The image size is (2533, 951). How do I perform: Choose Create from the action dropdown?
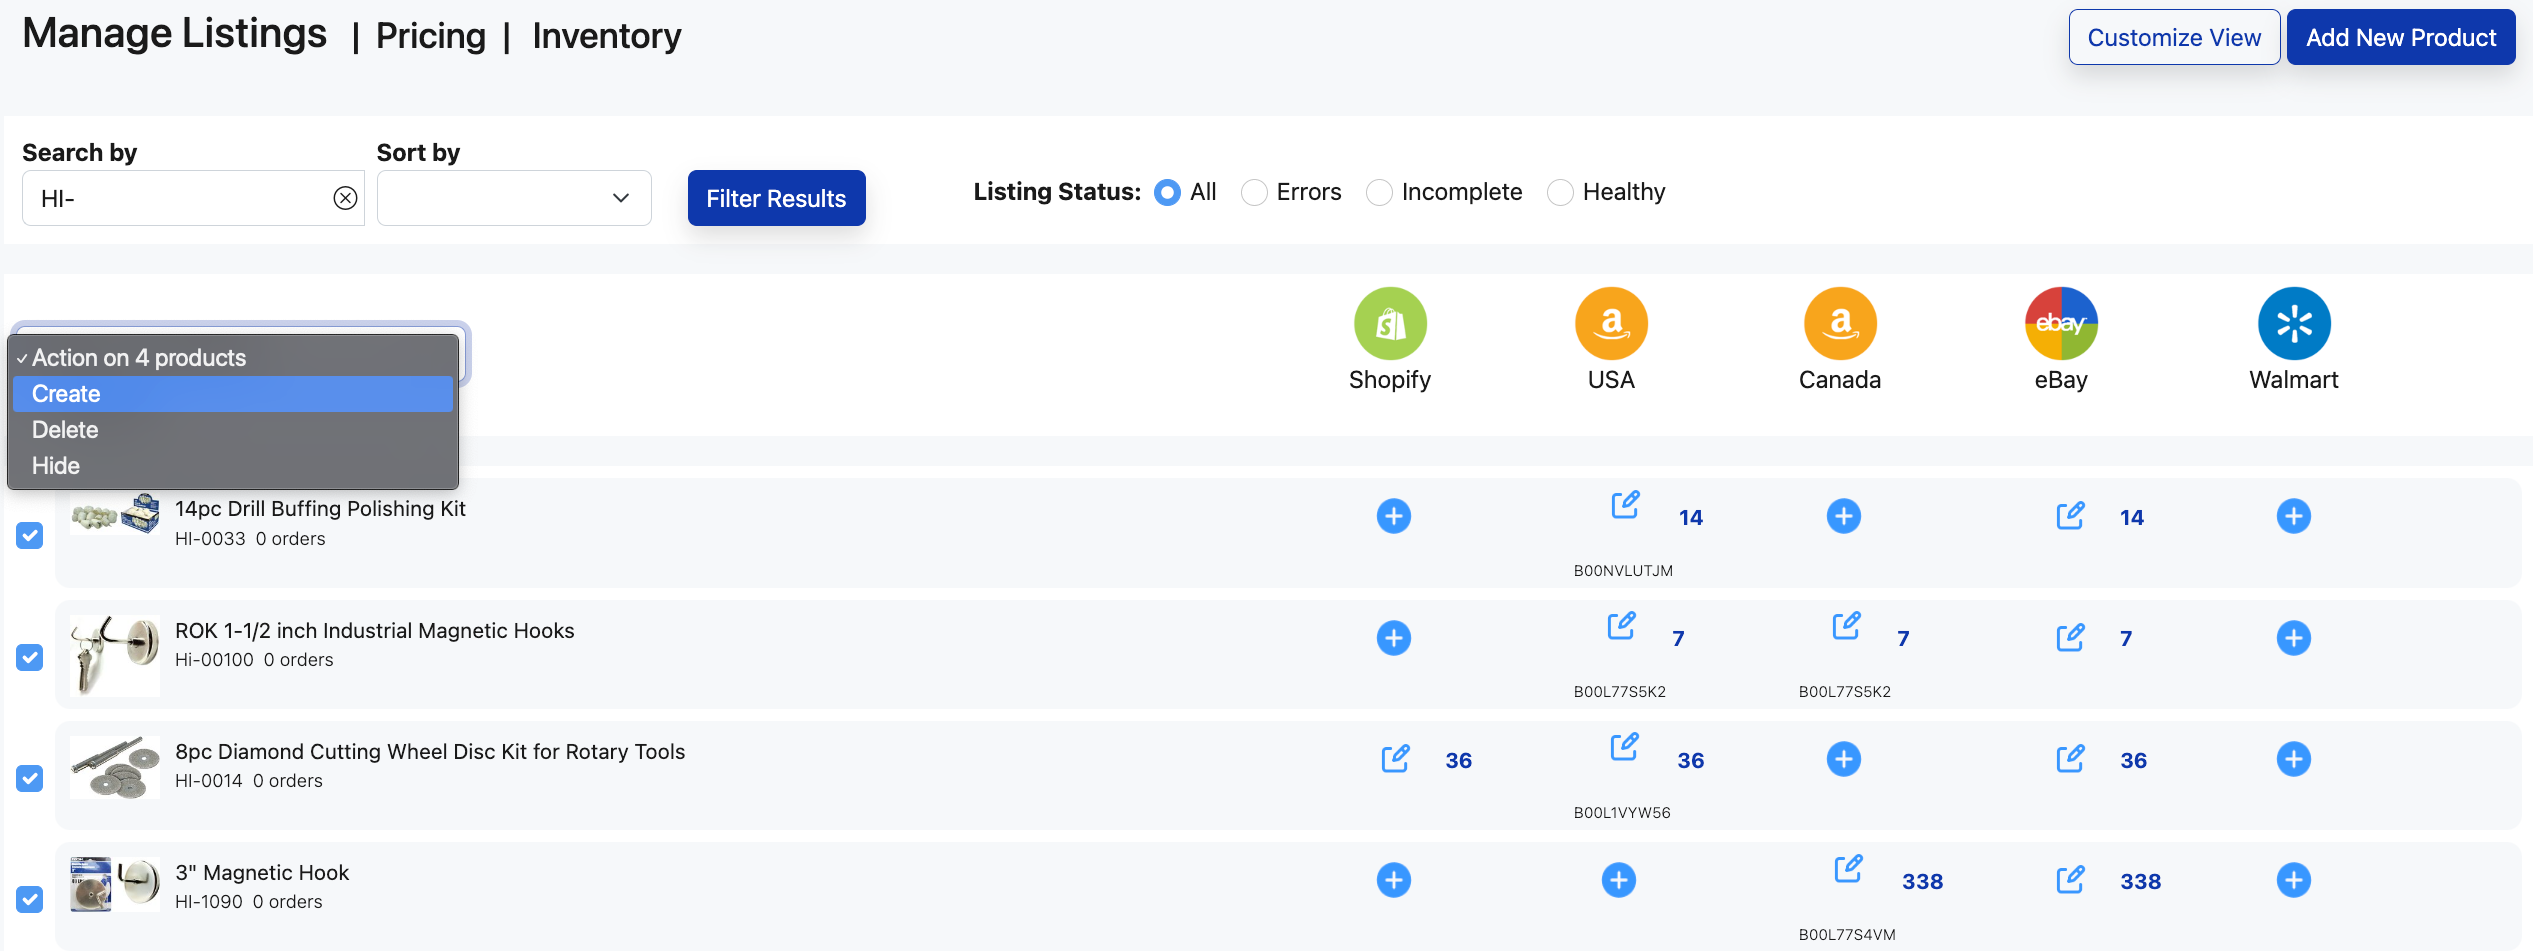tap(233, 394)
